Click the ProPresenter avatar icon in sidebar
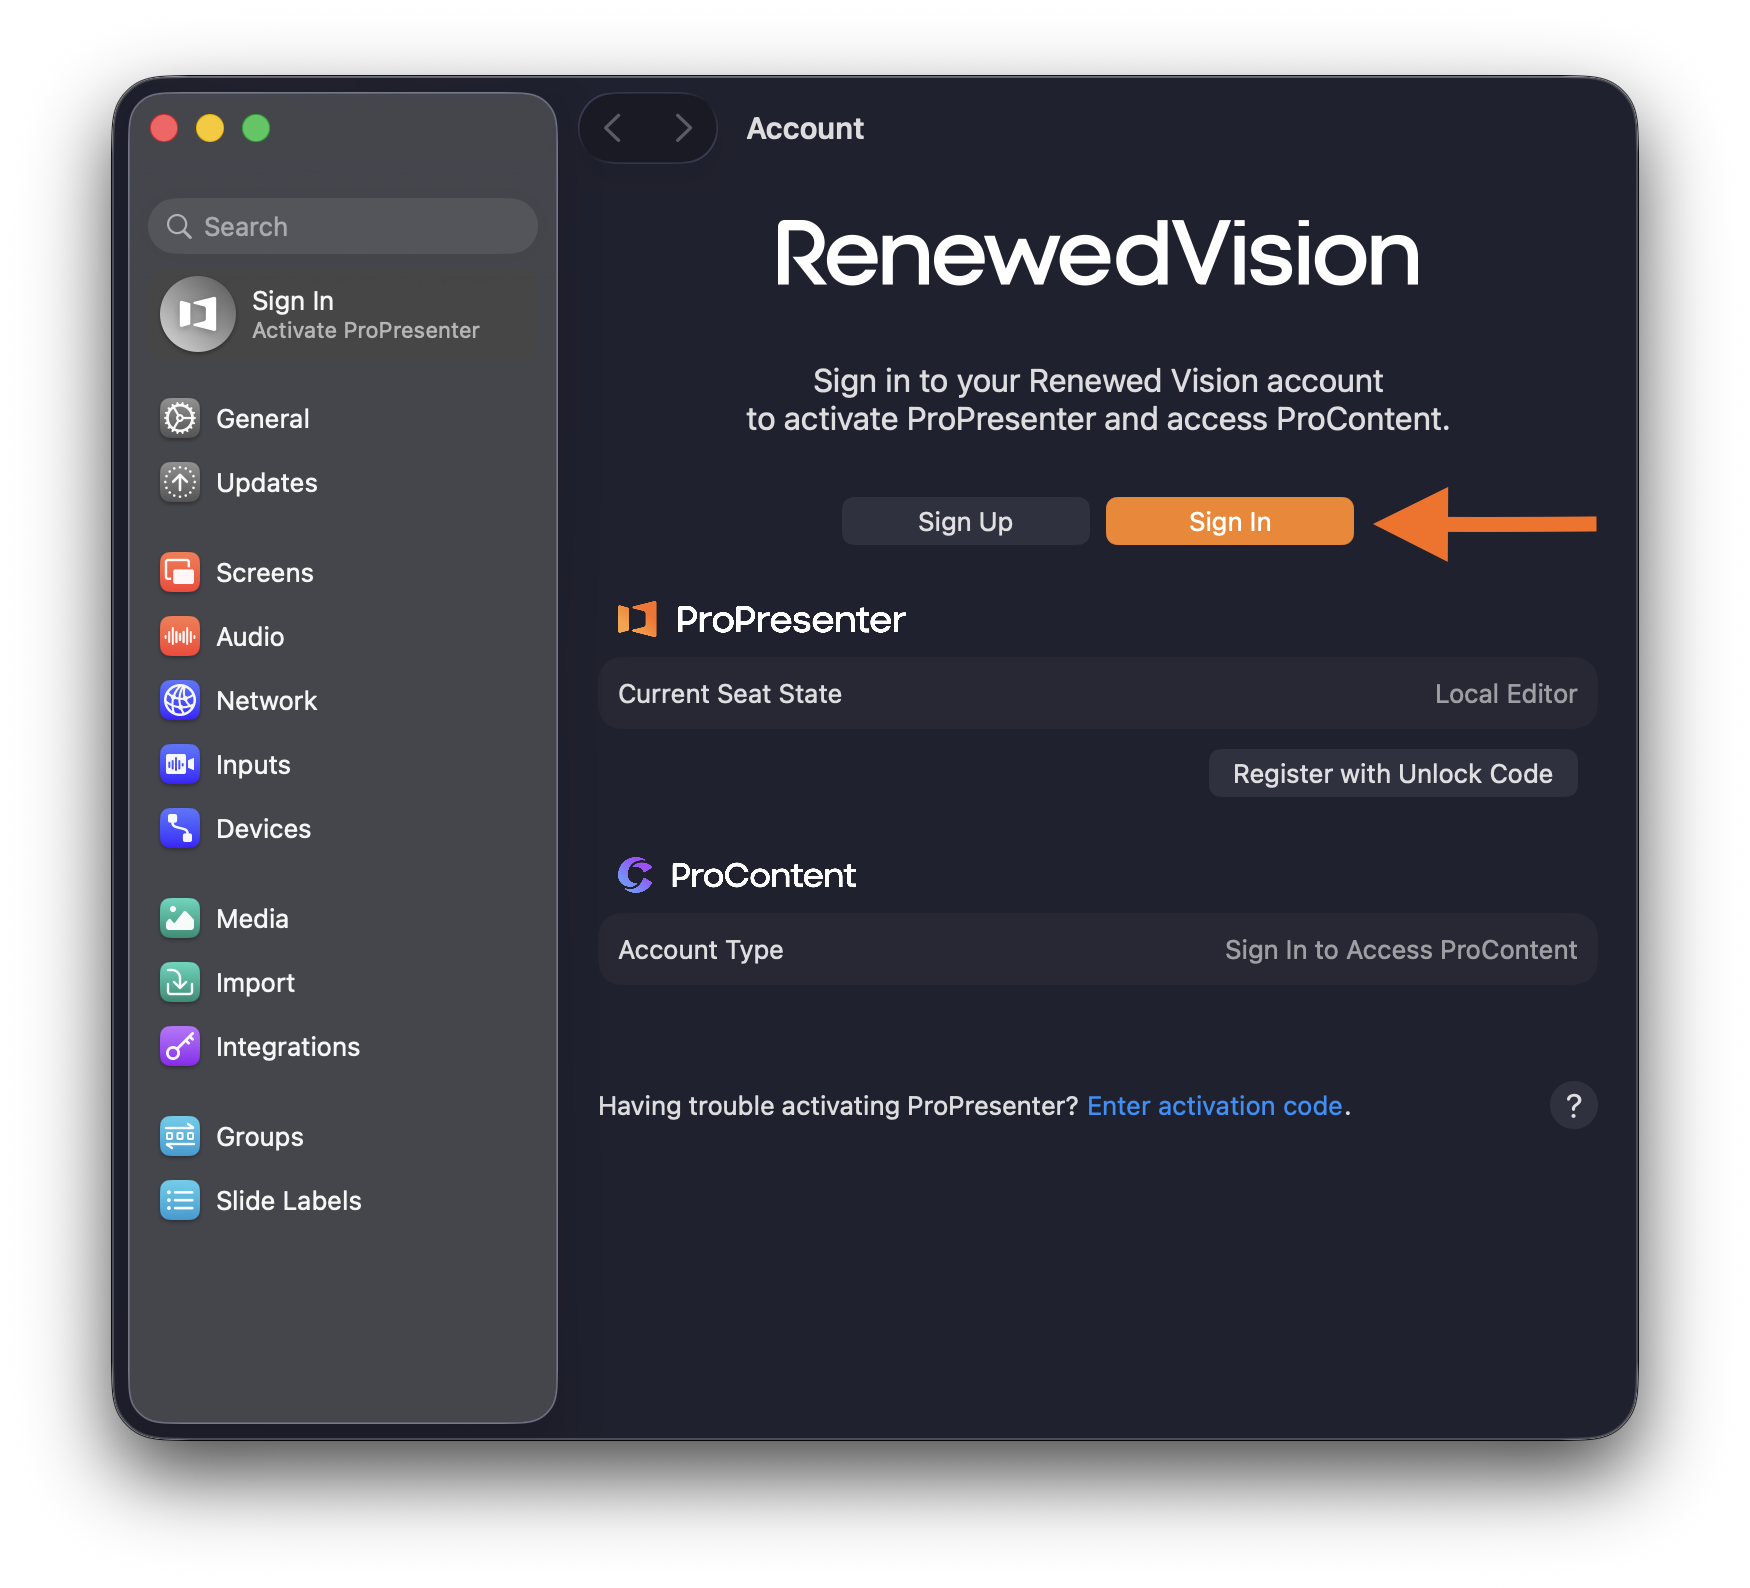Viewport: 1750px width, 1588px height. [x=198, y=314]
